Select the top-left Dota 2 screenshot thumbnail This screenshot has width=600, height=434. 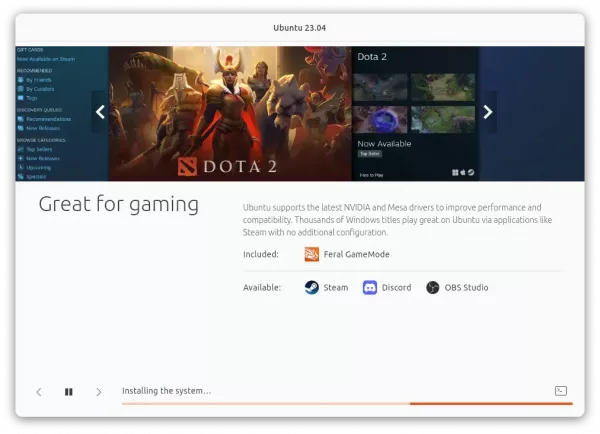coord(380,88)
